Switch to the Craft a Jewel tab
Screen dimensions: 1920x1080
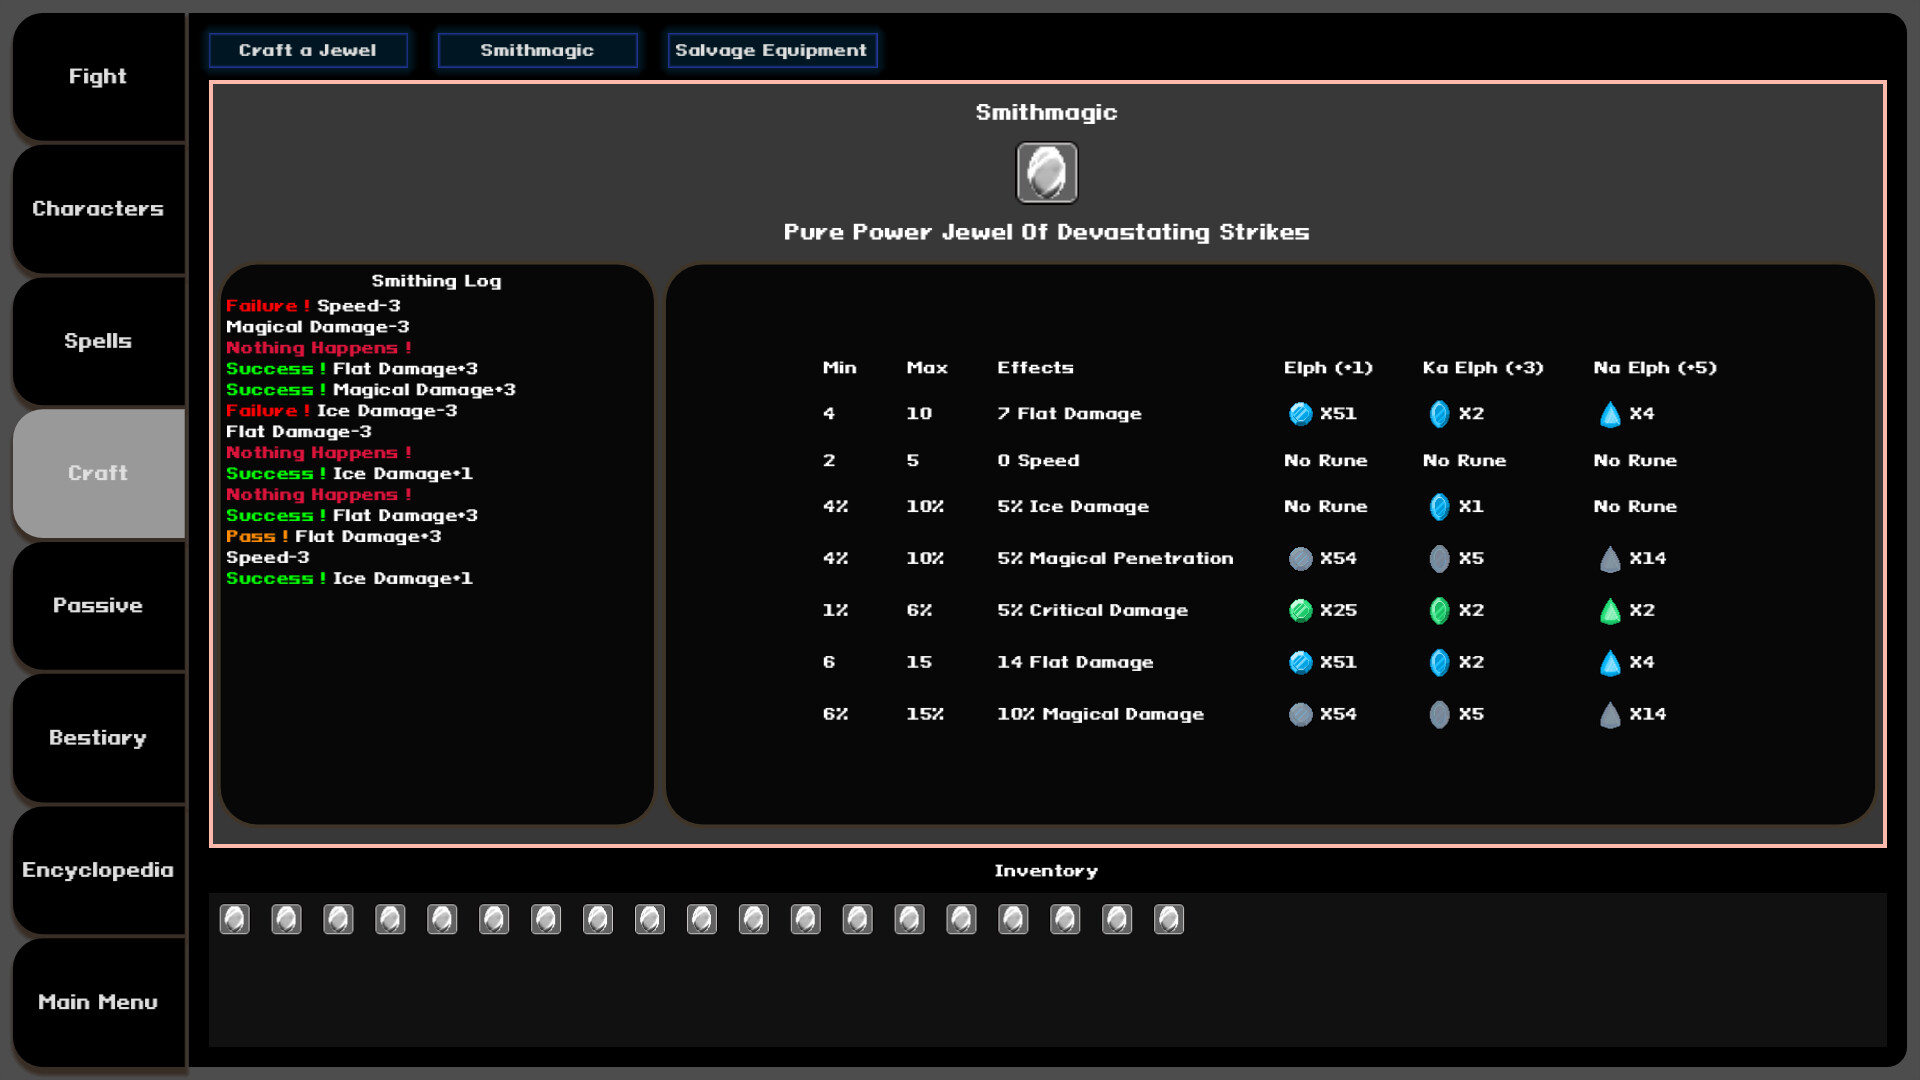[x=307, y=50]
